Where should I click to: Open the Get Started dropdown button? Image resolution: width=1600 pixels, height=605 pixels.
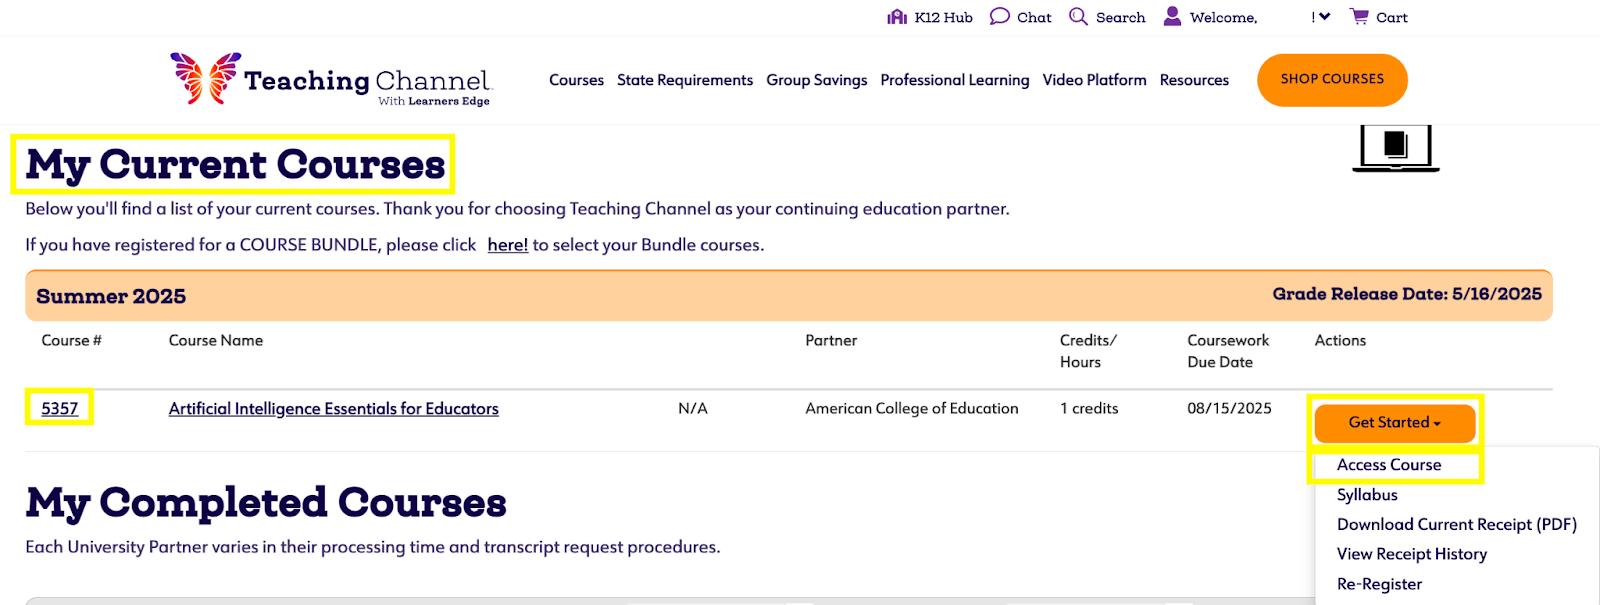1394,423
